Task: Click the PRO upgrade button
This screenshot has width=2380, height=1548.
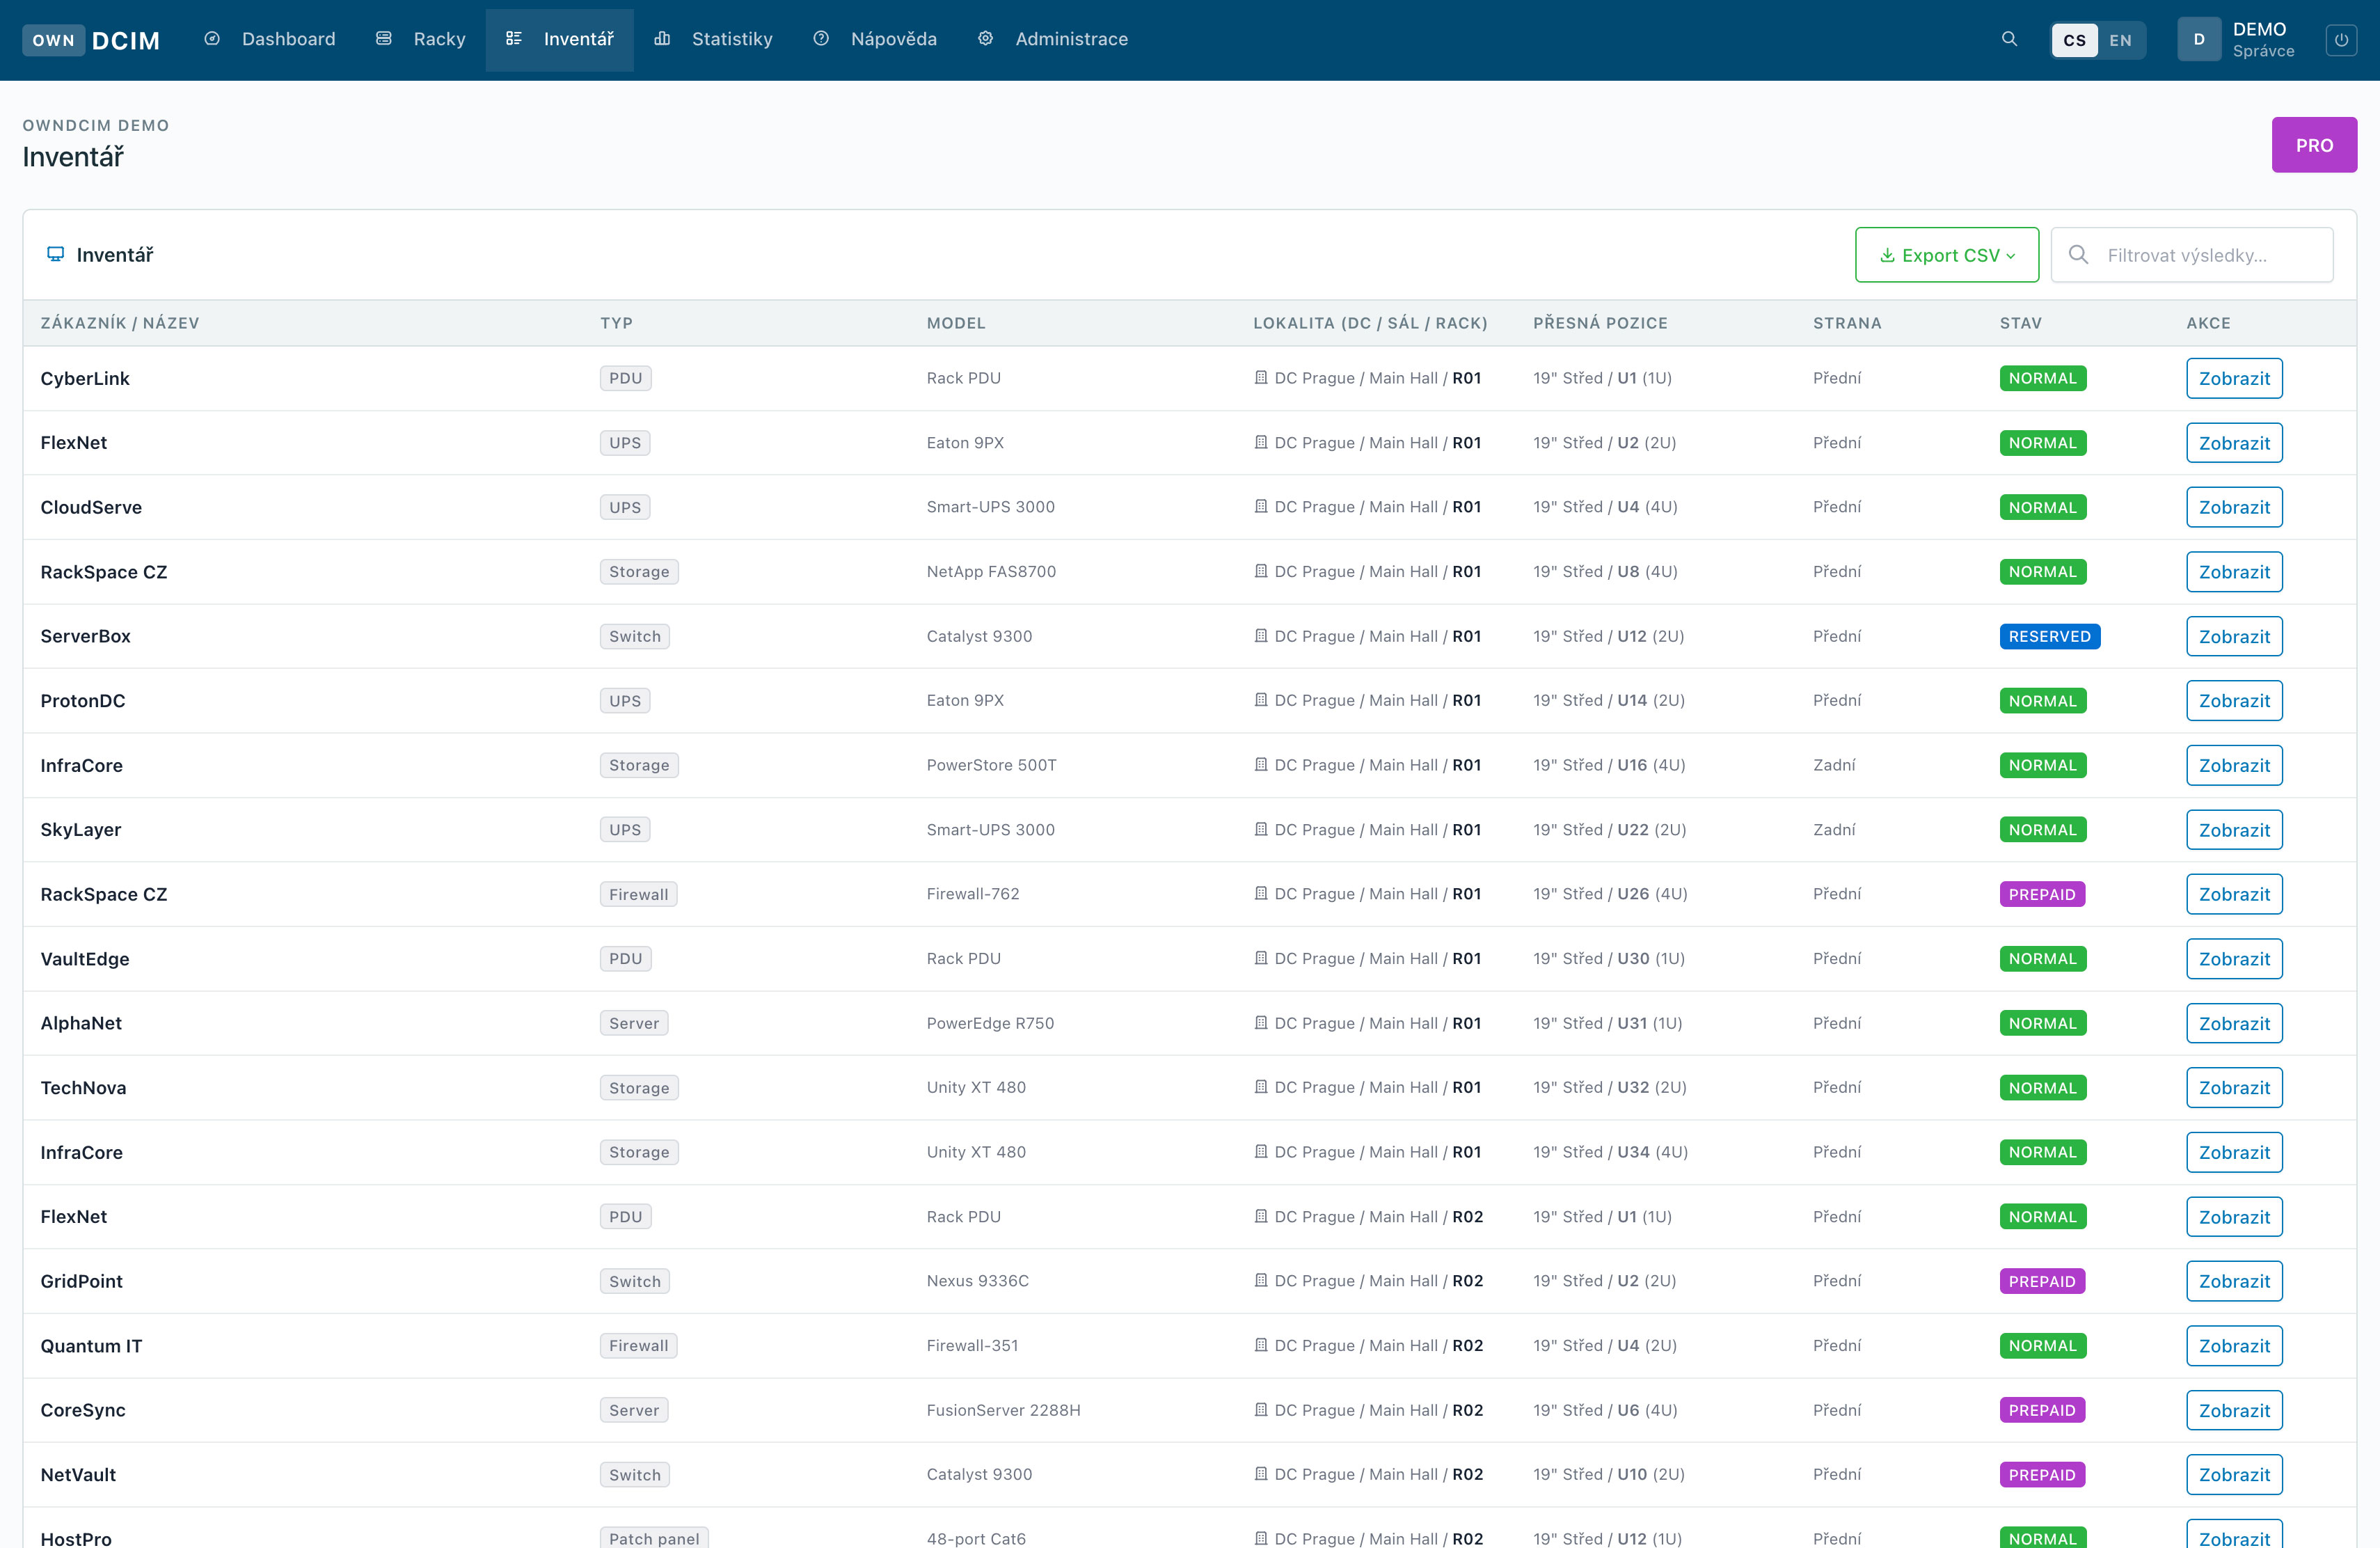Action: (2314, 145)
